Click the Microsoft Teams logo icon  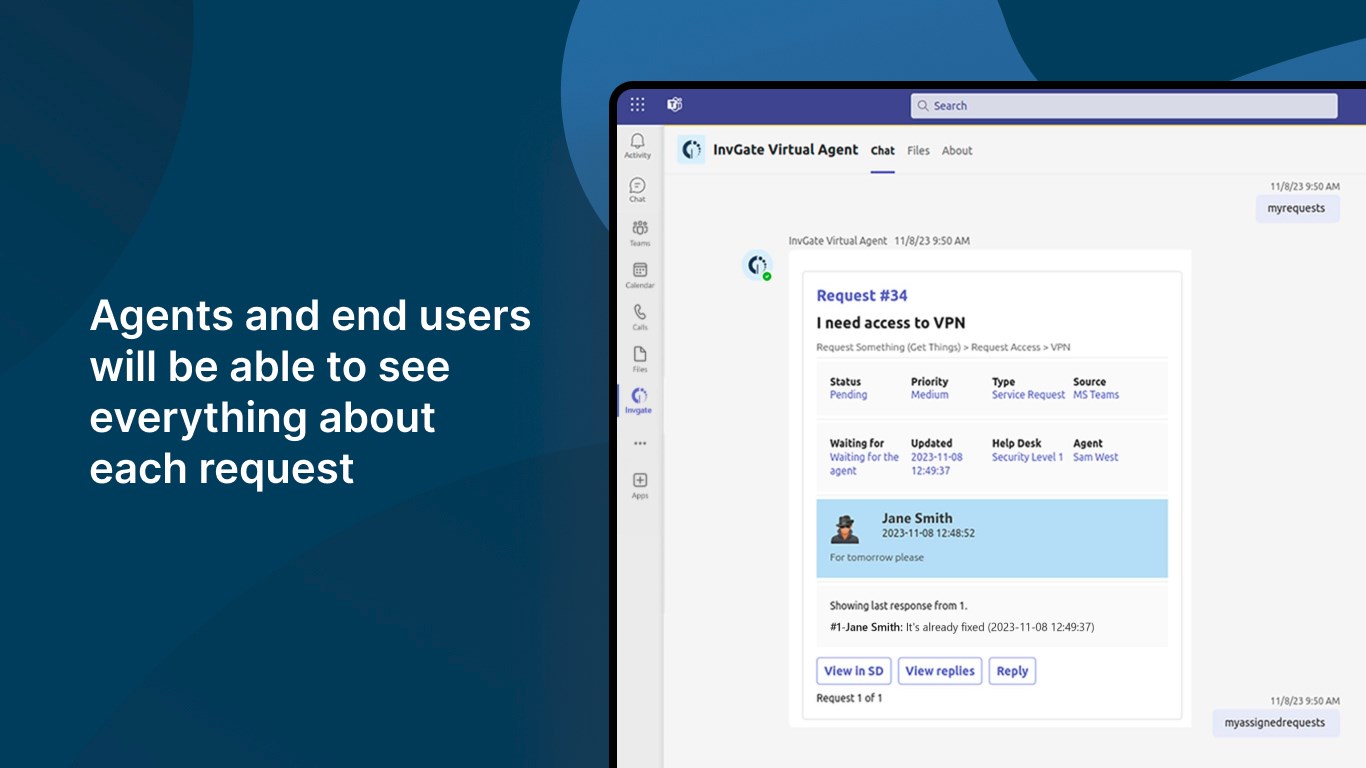pyautogui.click(x=675, y=105)
